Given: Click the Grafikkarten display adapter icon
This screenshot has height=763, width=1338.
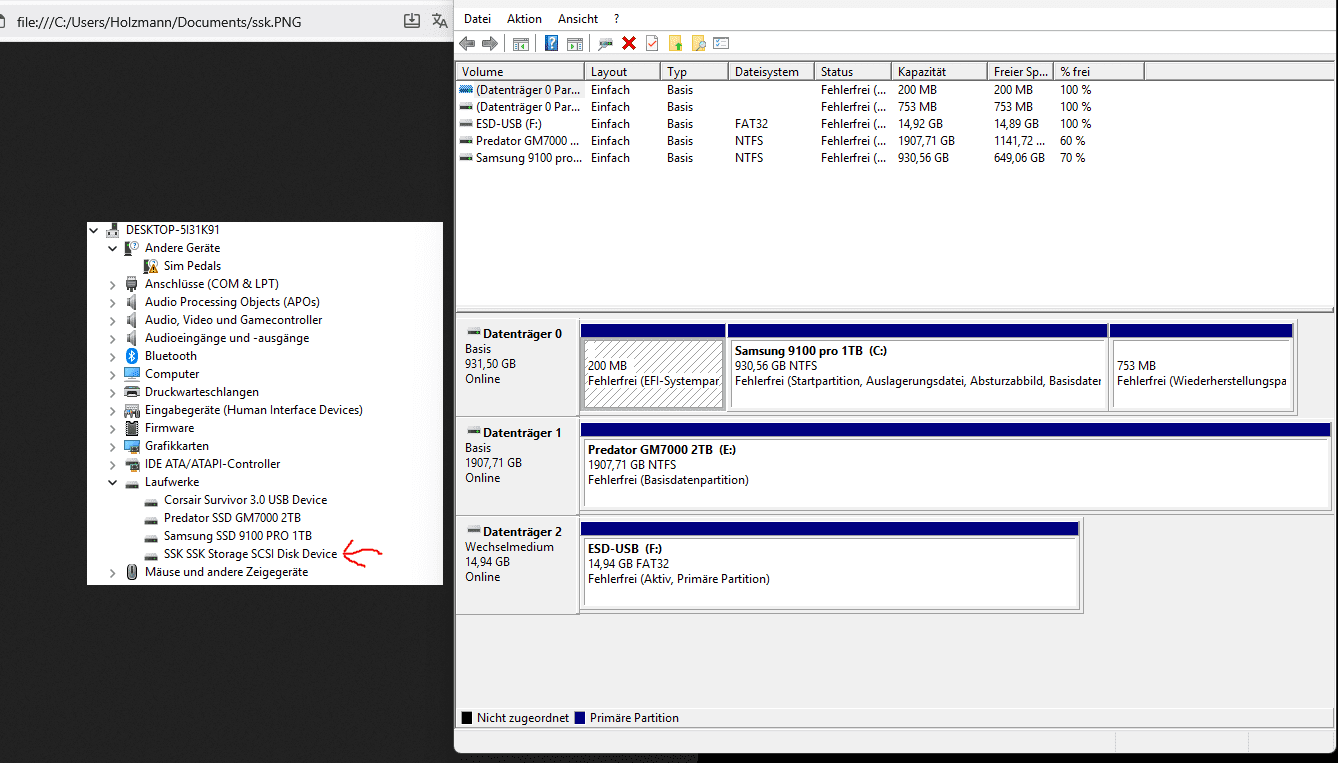Looking at the screenshot, I should 132,446.
